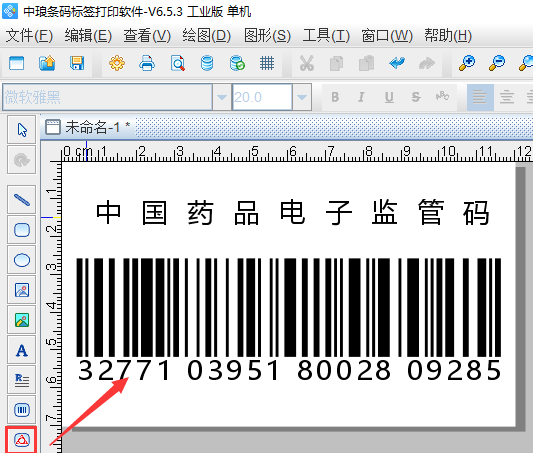Open the 工具(T) menu
Screen dimensions: 533x453
pyautogui.click(x=326, y=36)
